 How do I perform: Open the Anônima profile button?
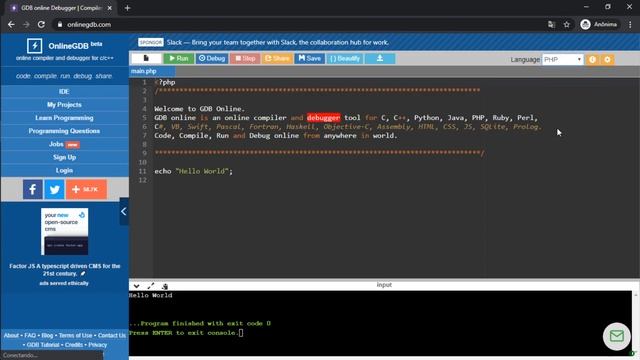click(x=599, y=24)
